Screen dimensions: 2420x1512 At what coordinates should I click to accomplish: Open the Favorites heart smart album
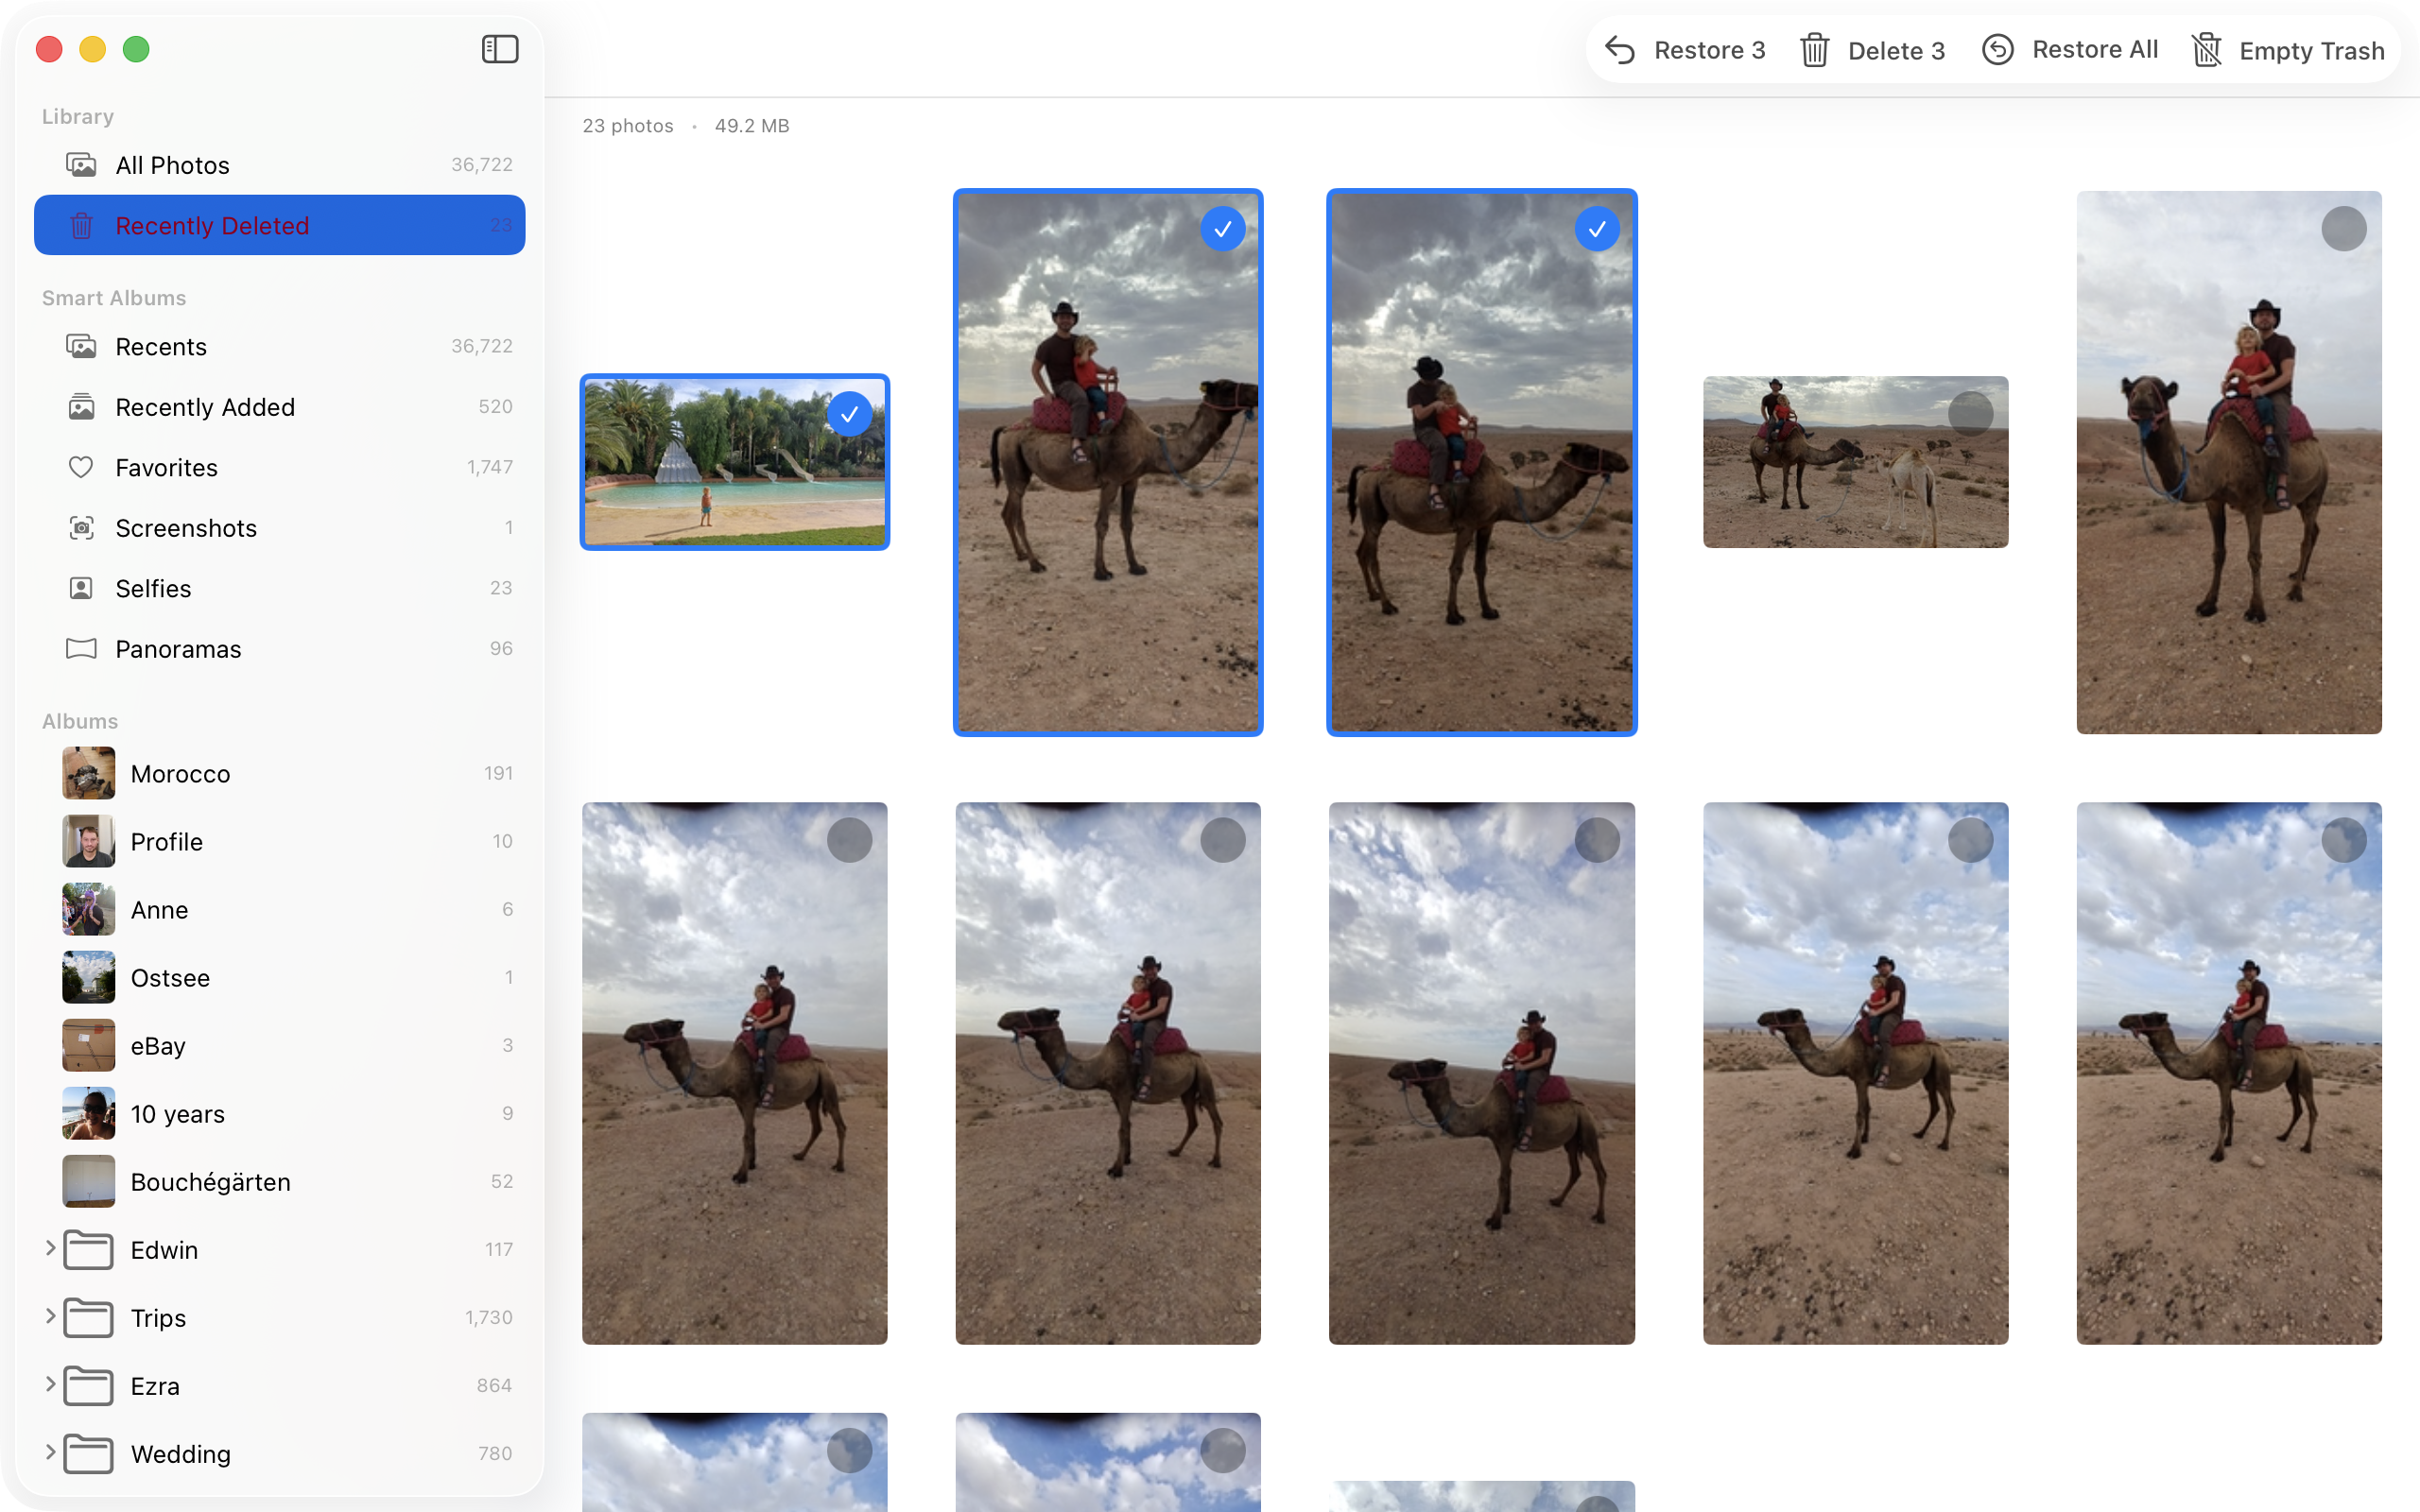tap(82, 467)
